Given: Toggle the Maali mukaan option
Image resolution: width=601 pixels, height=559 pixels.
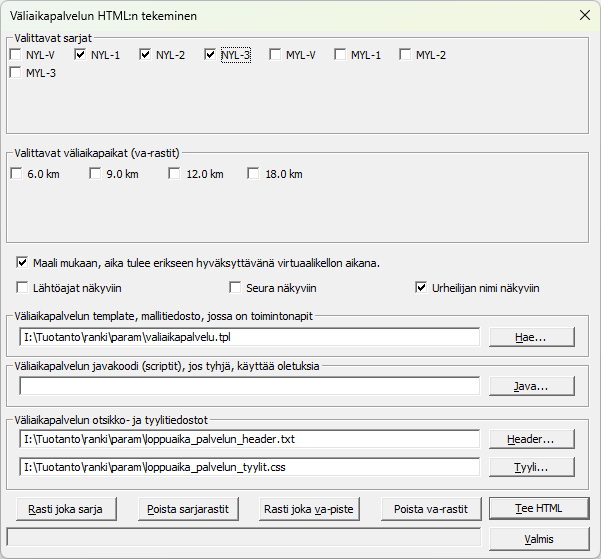Looking at the screenshot, I should click(x=23, y=263).
